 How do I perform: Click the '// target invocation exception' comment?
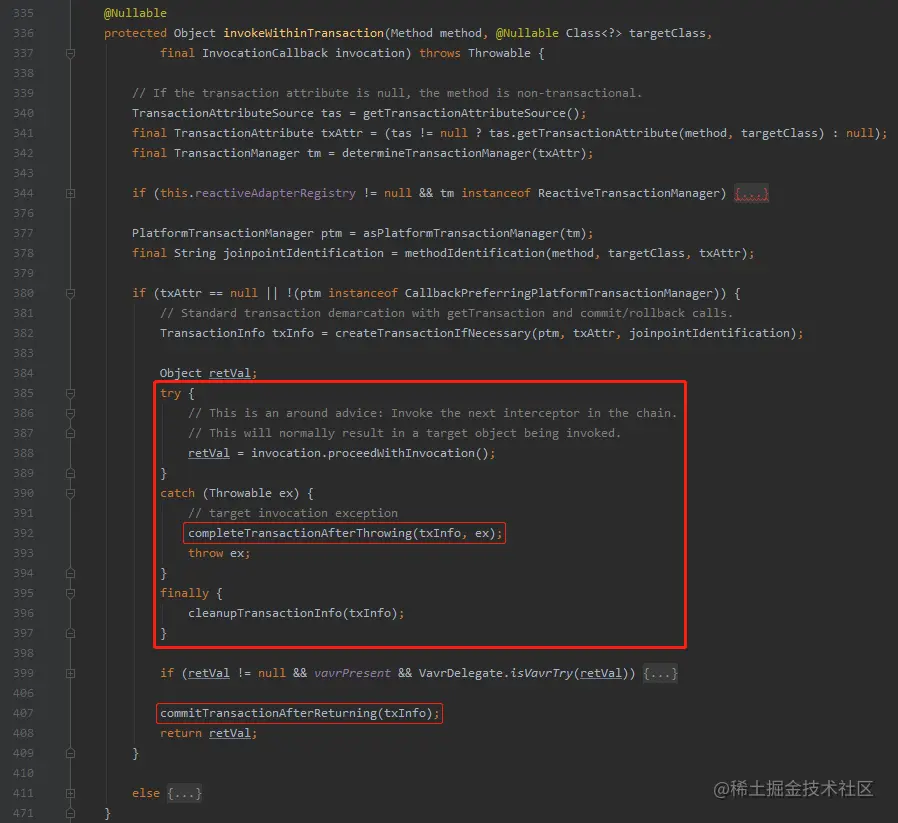[x=293, y=513]
